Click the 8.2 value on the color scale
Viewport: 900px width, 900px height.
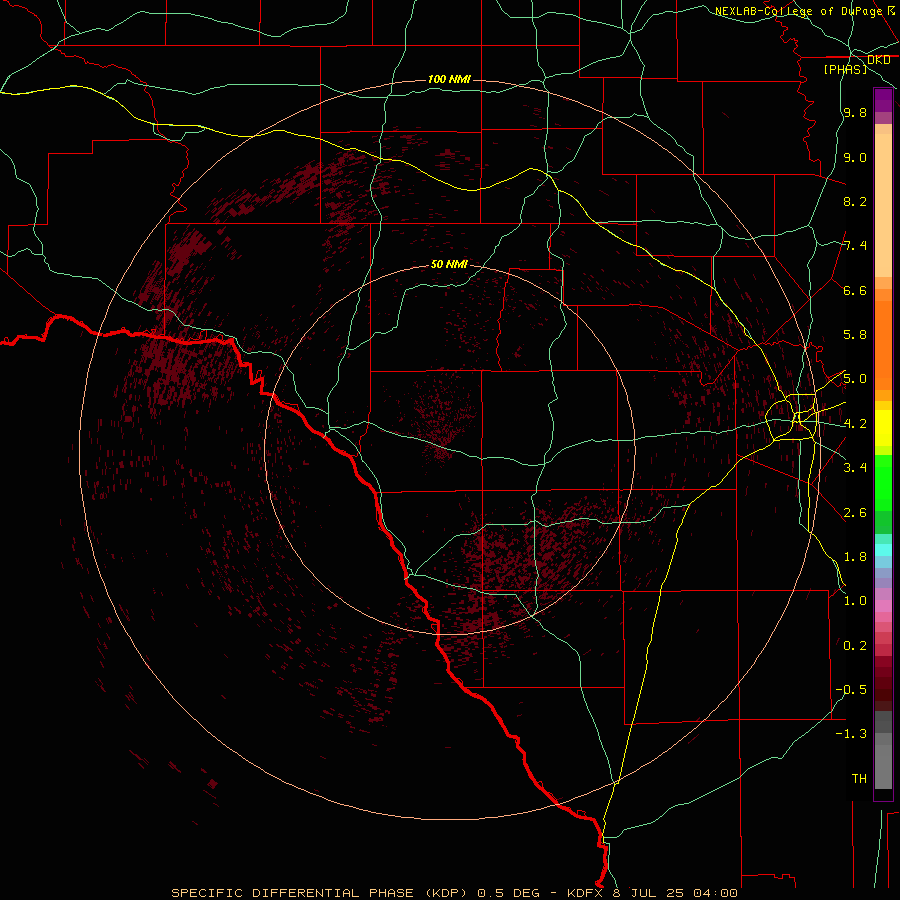pos(855,201)
